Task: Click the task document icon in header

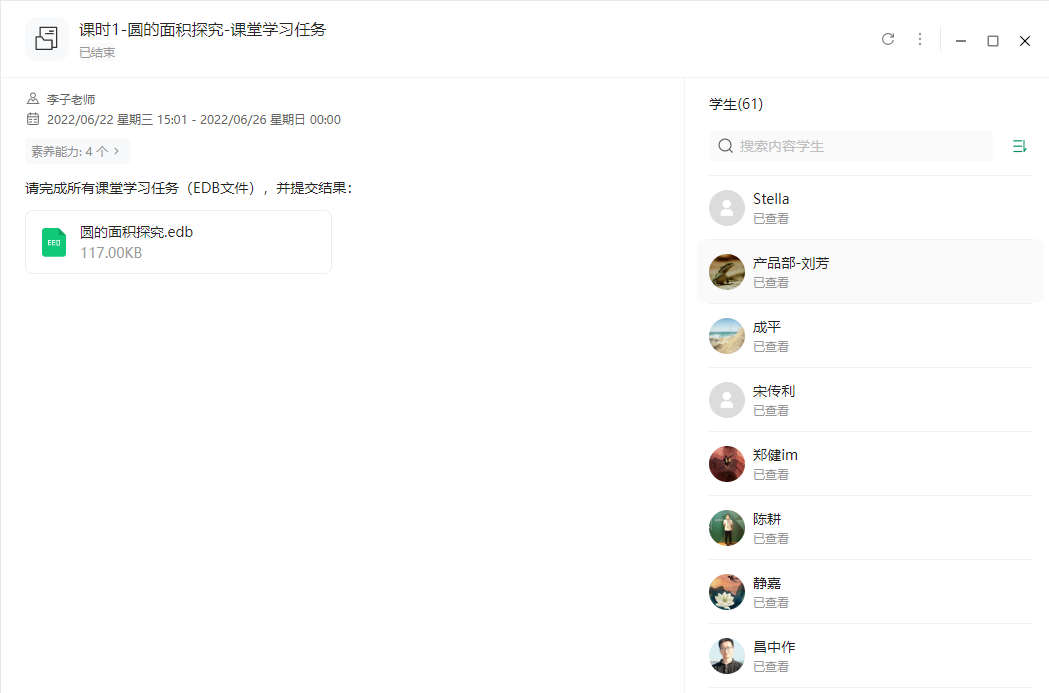Action: coord(47,39)
